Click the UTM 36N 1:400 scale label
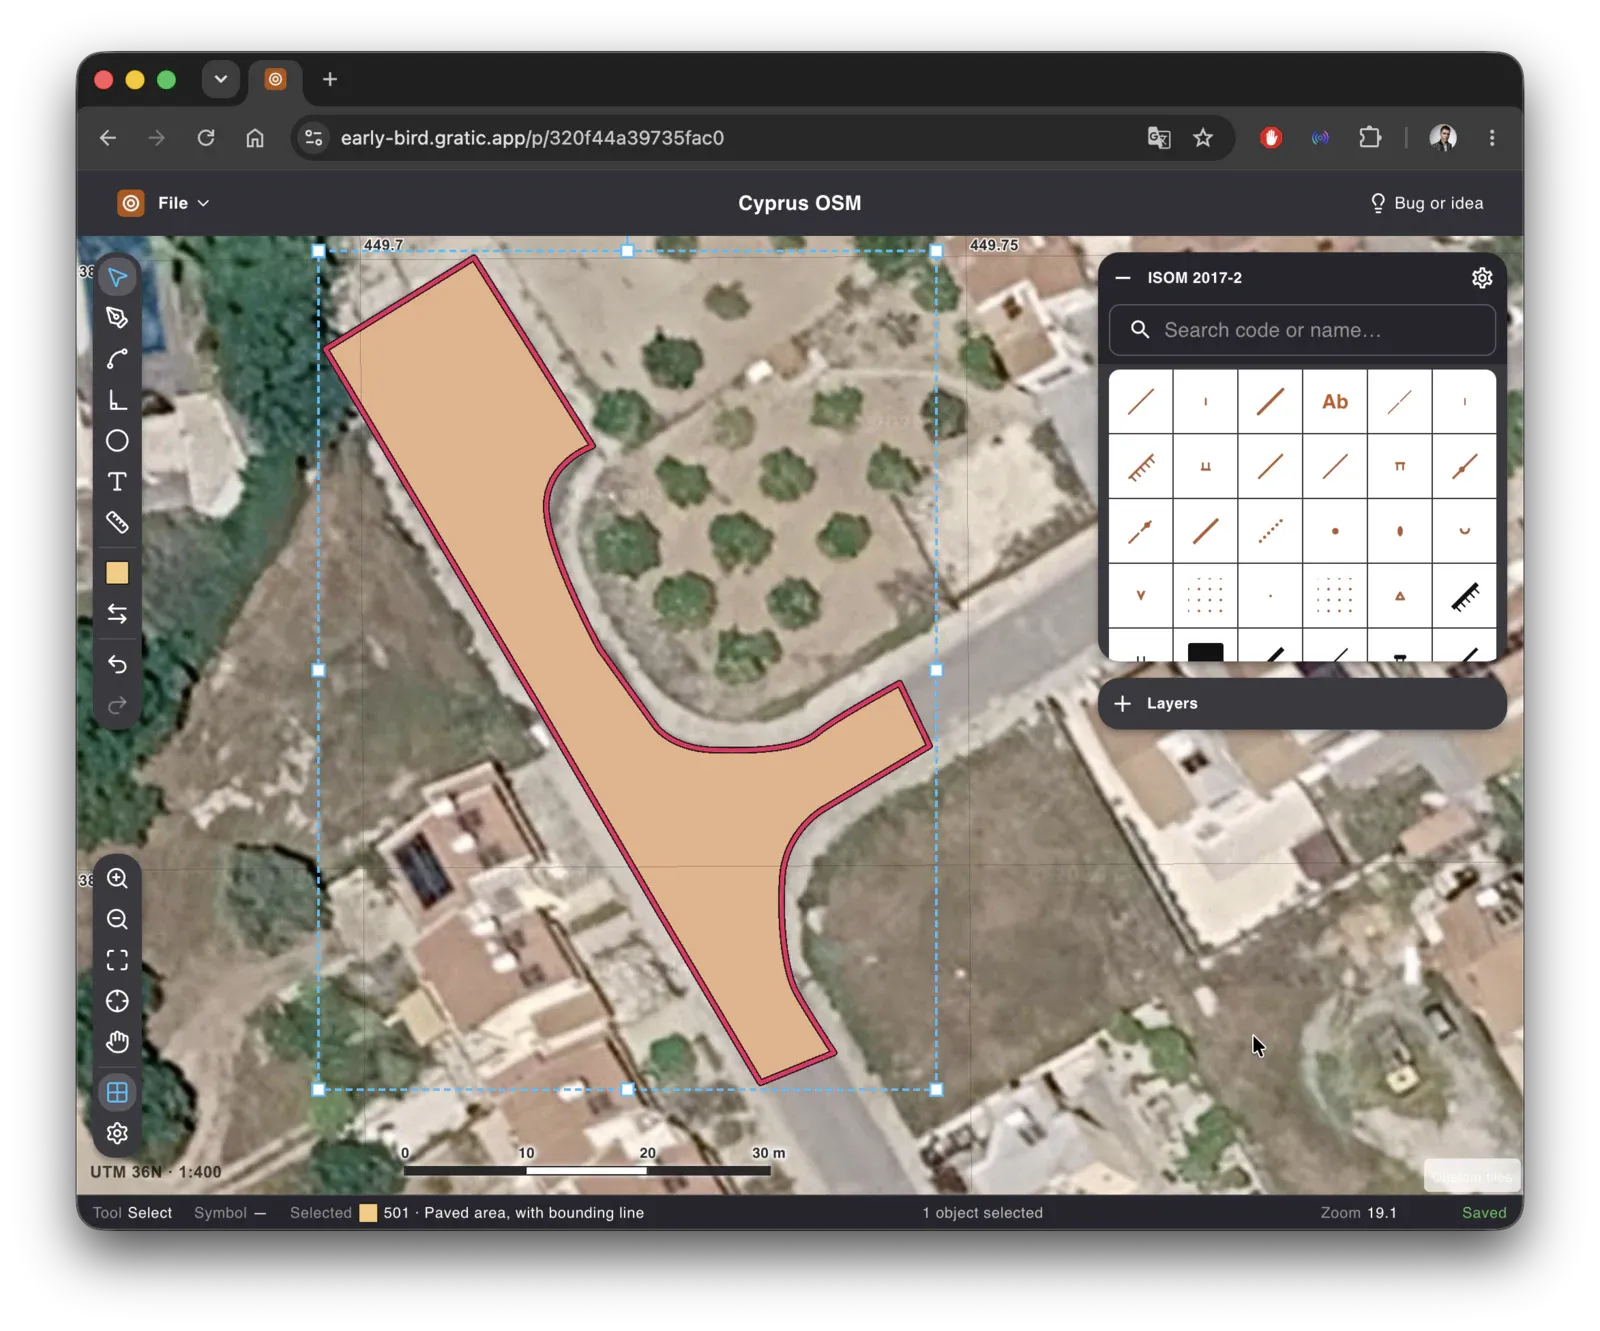 (156, 1172)
